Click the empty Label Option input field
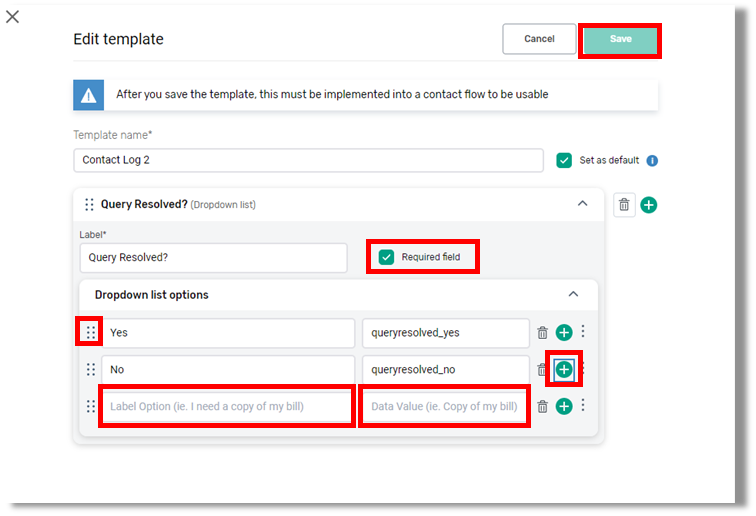Screen dimensions: 756x516 [227, 407]
